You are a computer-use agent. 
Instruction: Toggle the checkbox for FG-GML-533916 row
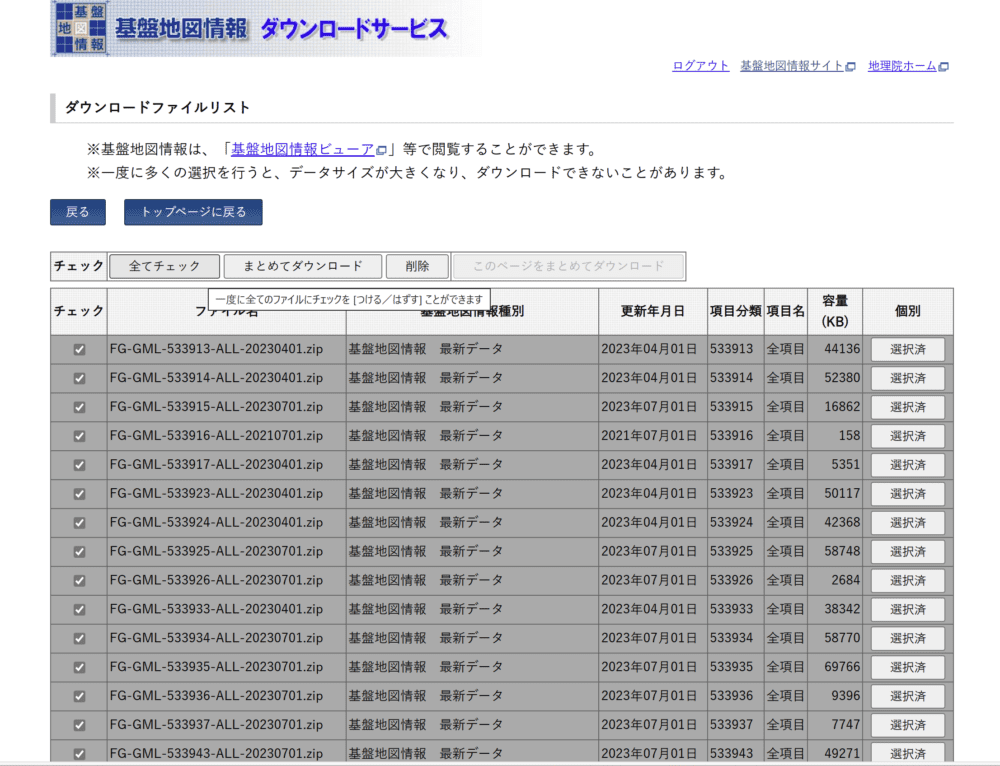[79, 436]
